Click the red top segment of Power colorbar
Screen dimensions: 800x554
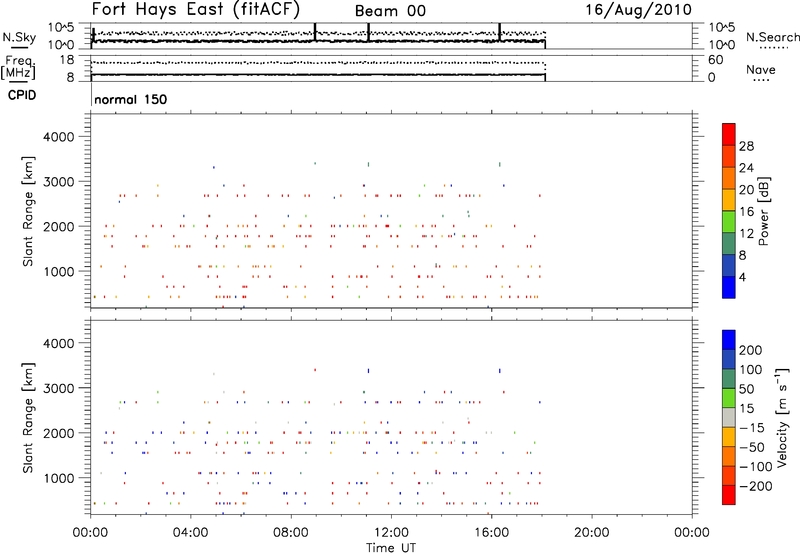point(729,134)
